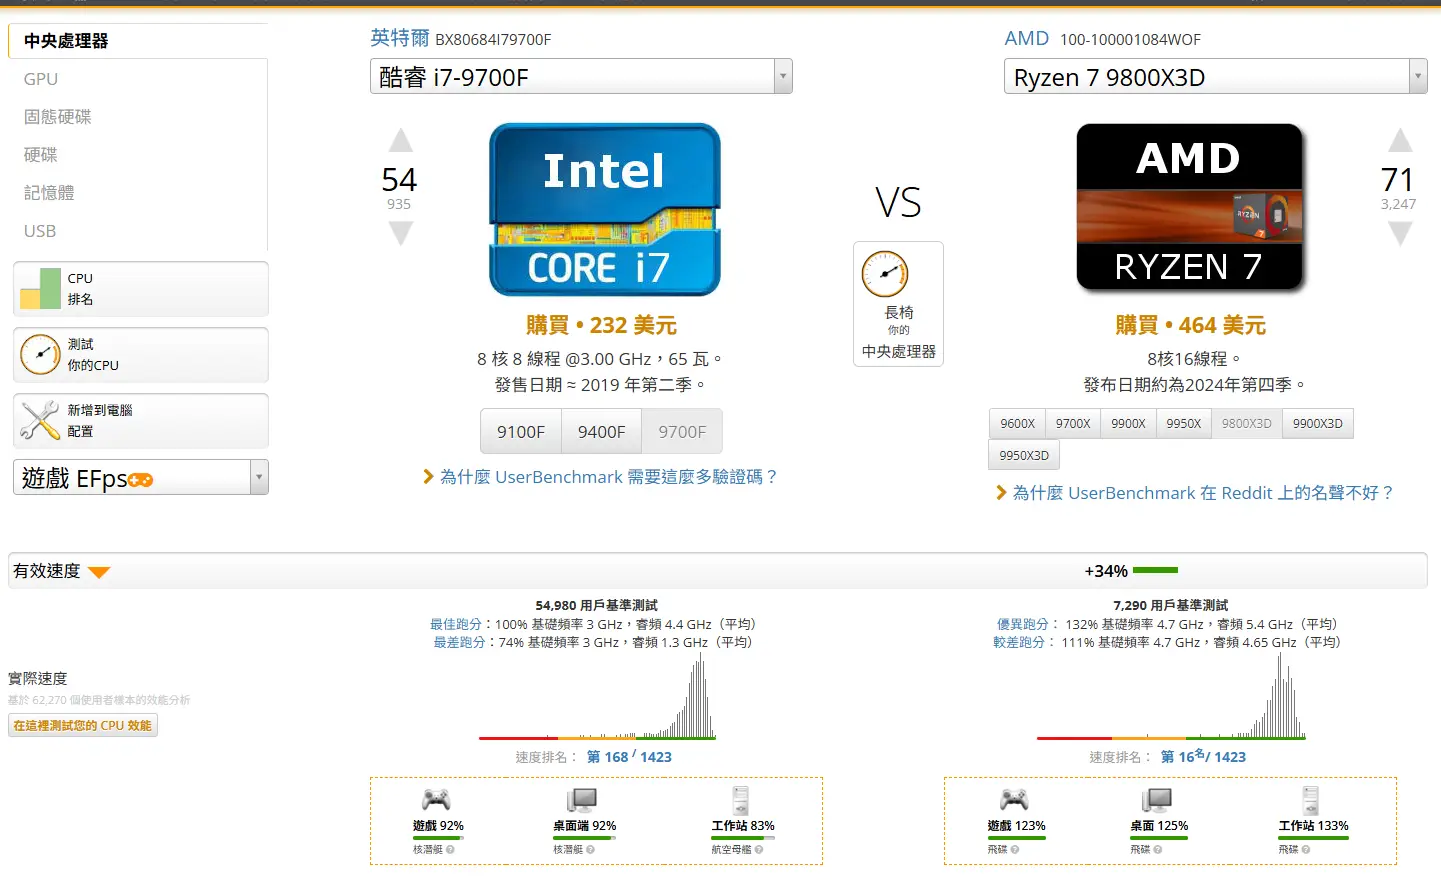Click the bench your CPU clock icon
1441x881 pixels.
(885, 274)
